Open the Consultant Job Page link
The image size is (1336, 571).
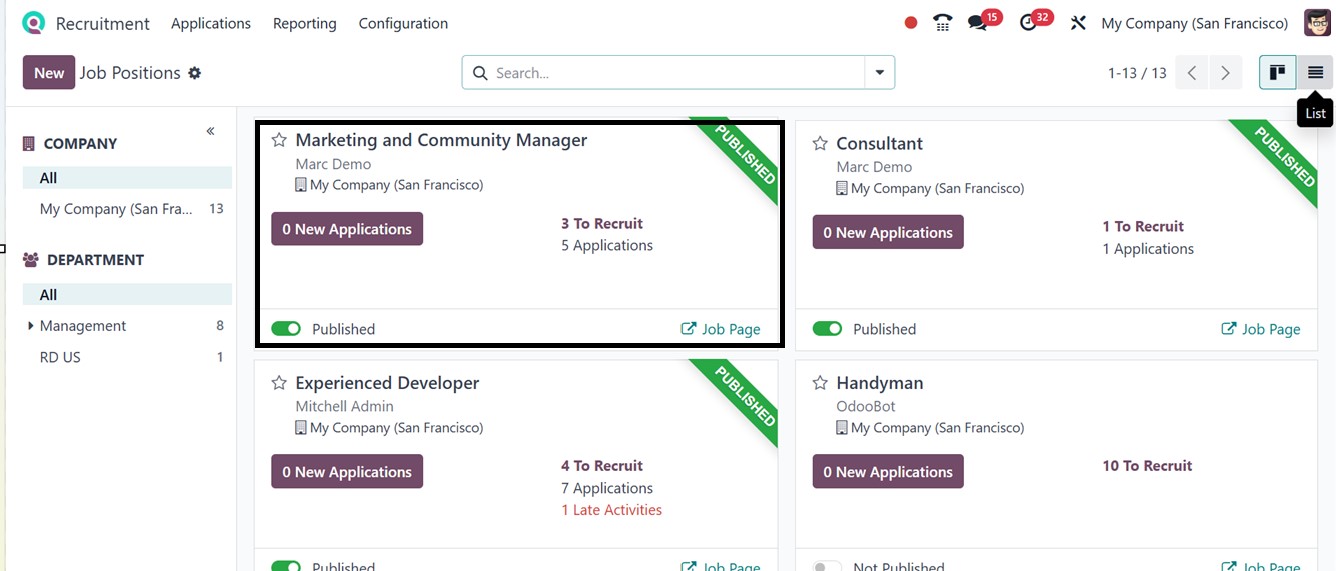click(1261, 329)
